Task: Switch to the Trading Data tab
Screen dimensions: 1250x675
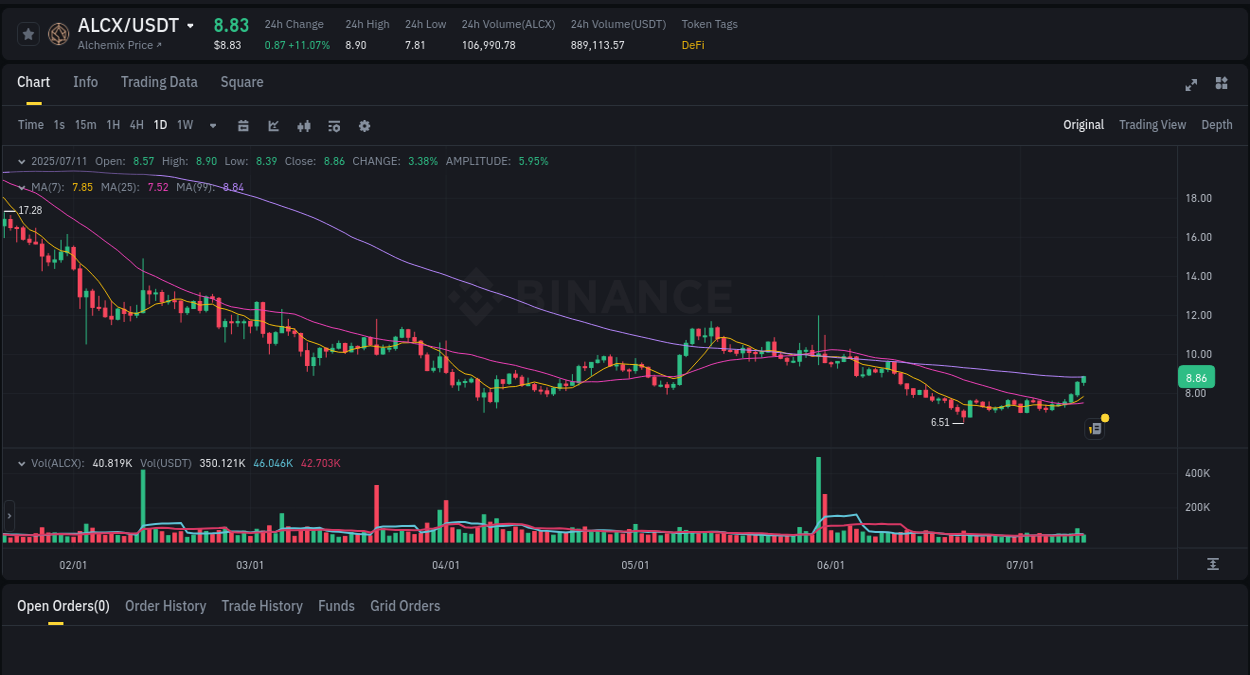Action: click(159, 82)
